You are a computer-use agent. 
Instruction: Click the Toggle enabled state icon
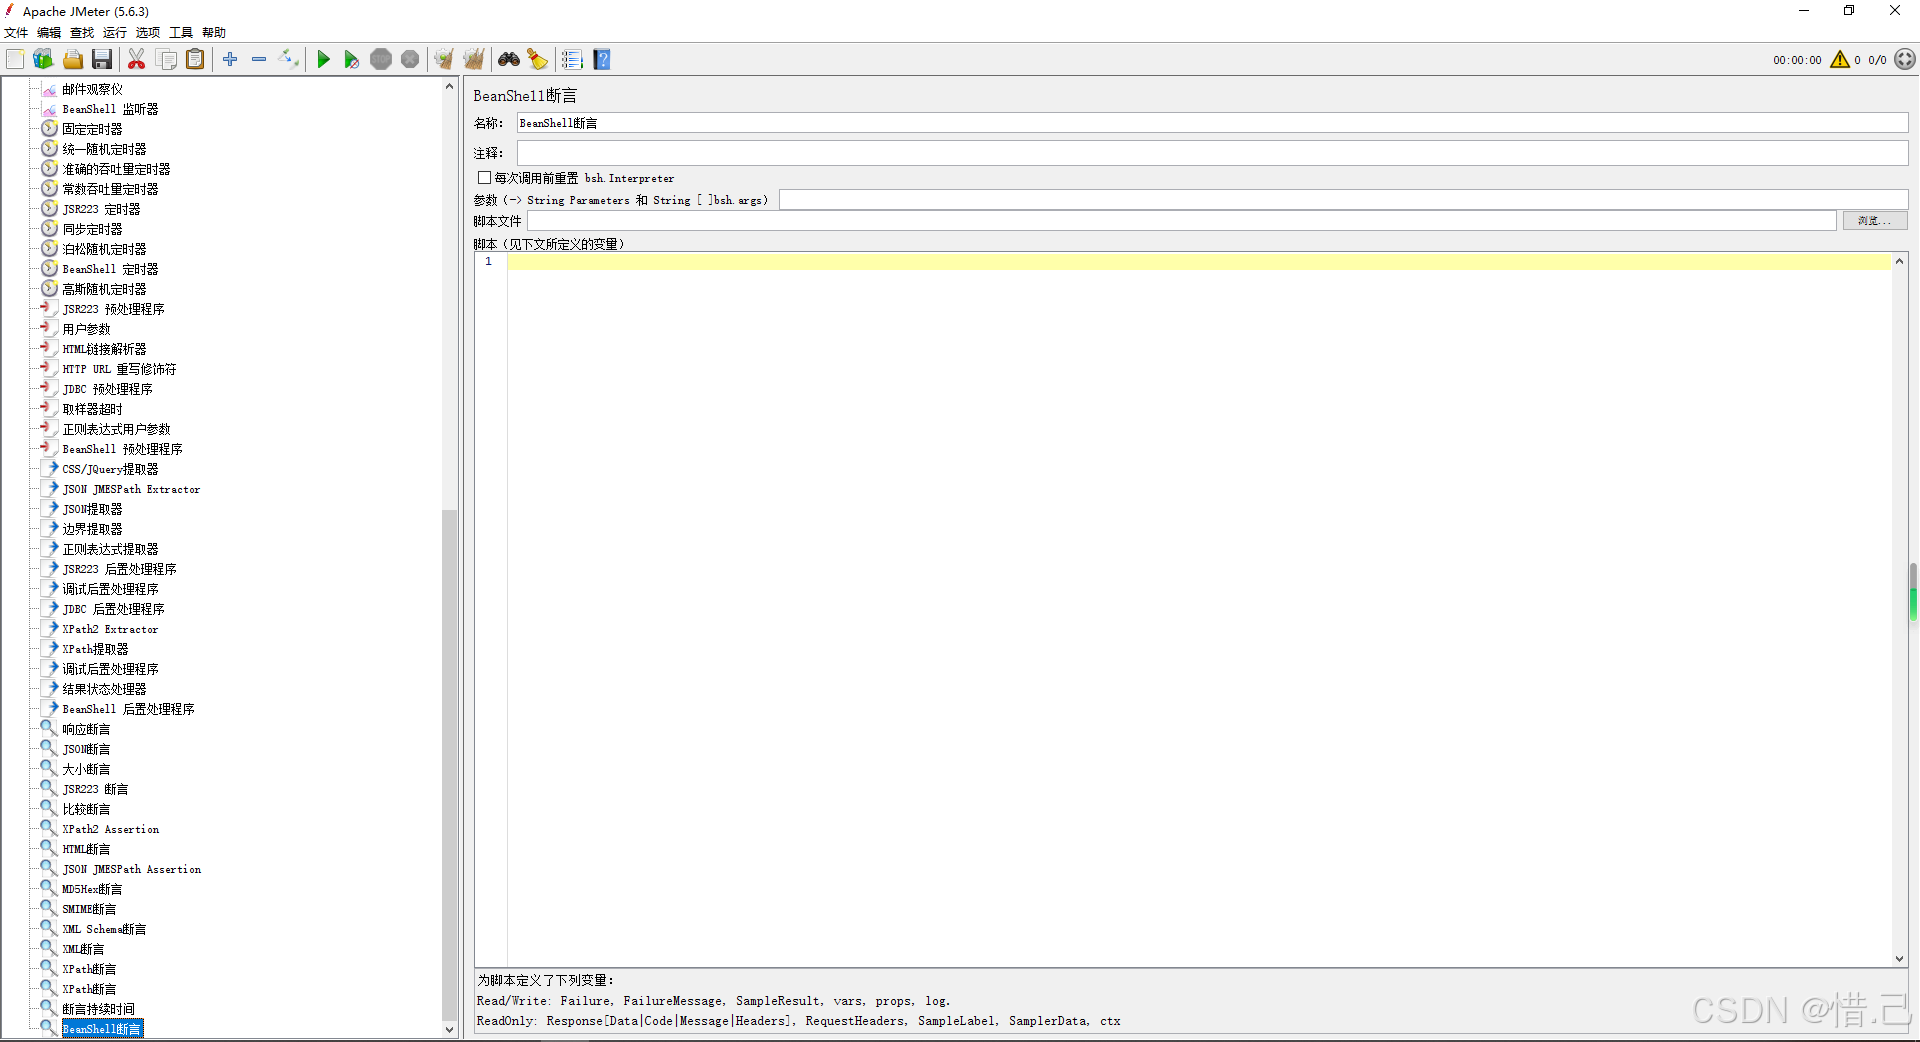[x=289, y=60]
